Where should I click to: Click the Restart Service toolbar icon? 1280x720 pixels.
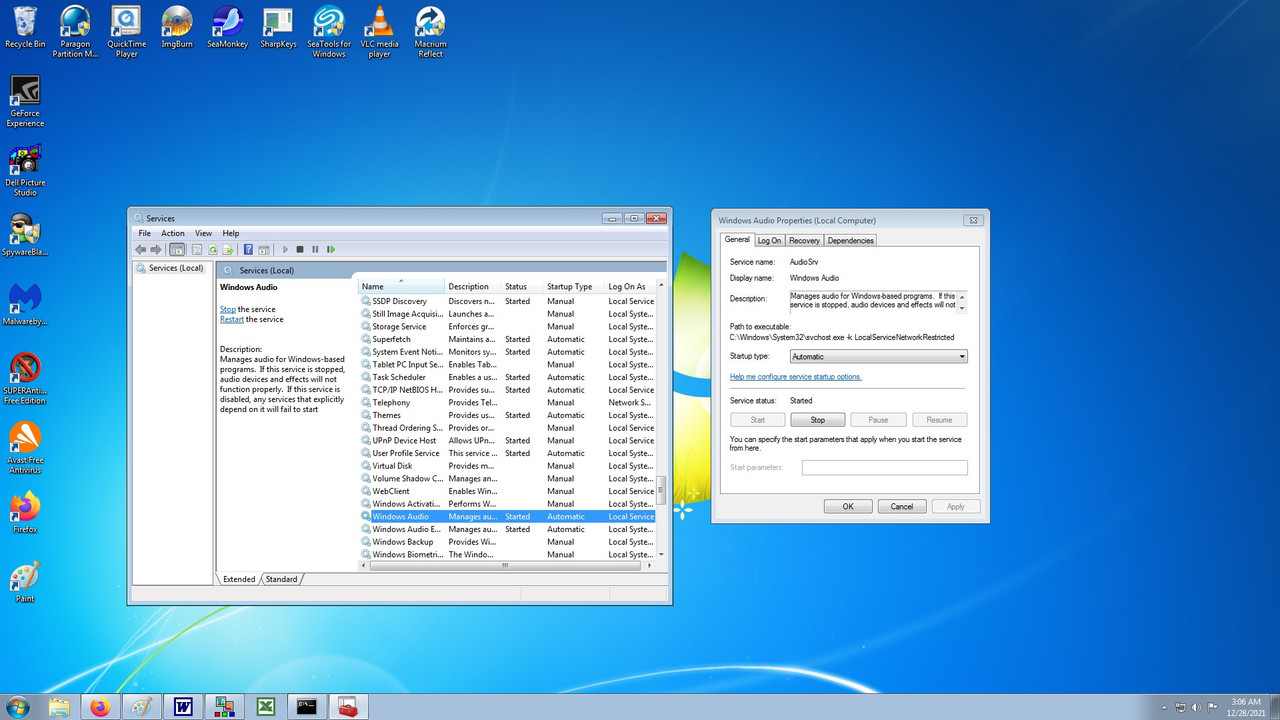pos(331,249)
